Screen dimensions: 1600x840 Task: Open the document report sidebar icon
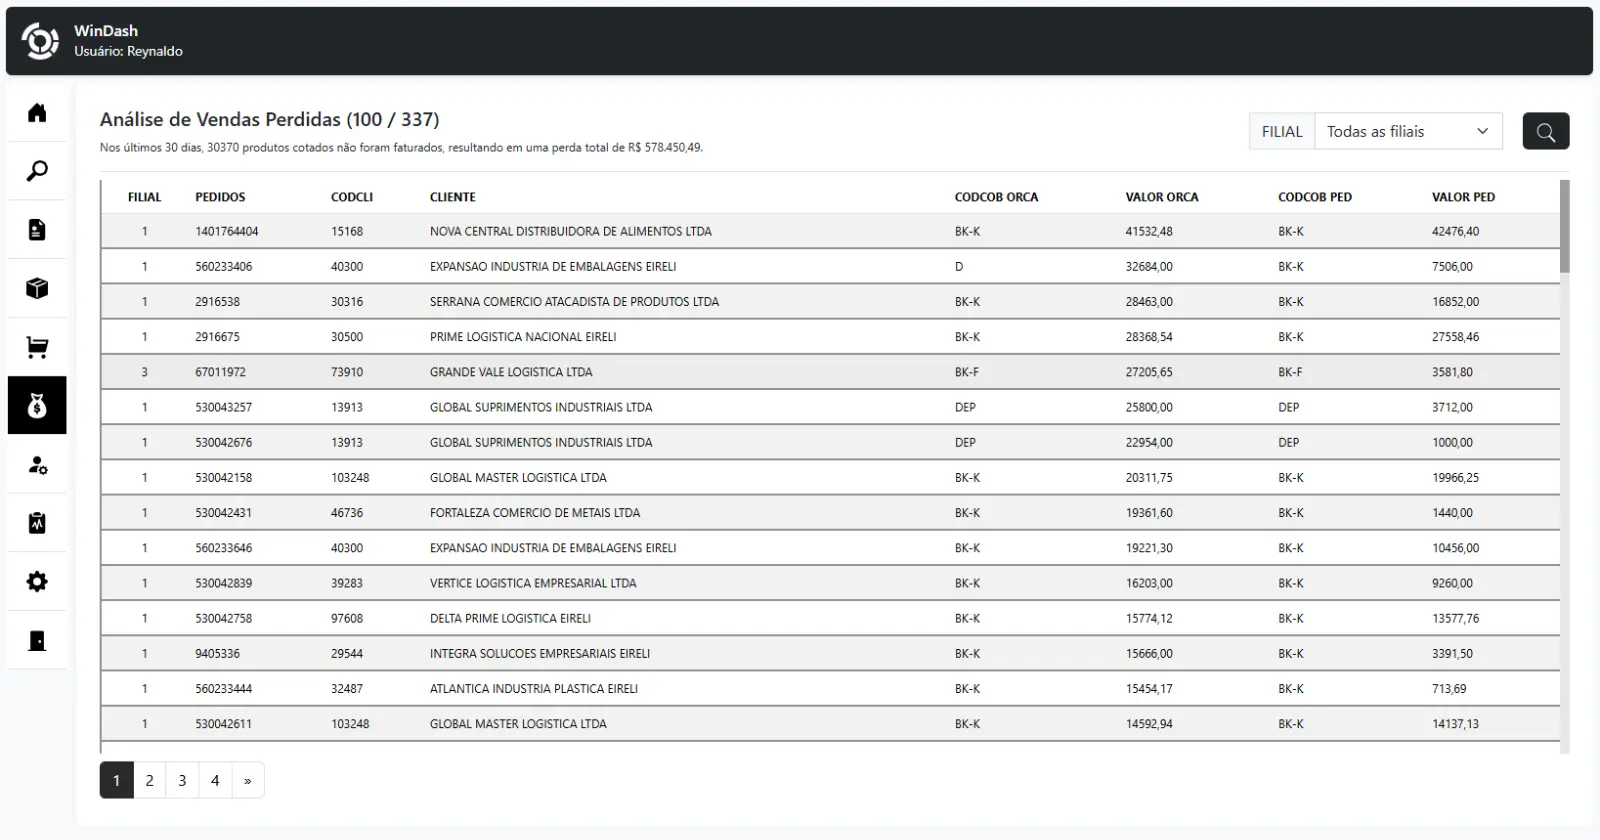(37, 230)
